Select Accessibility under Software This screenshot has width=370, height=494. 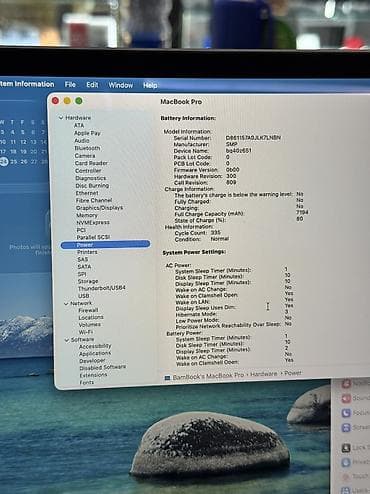pos(95,346)
